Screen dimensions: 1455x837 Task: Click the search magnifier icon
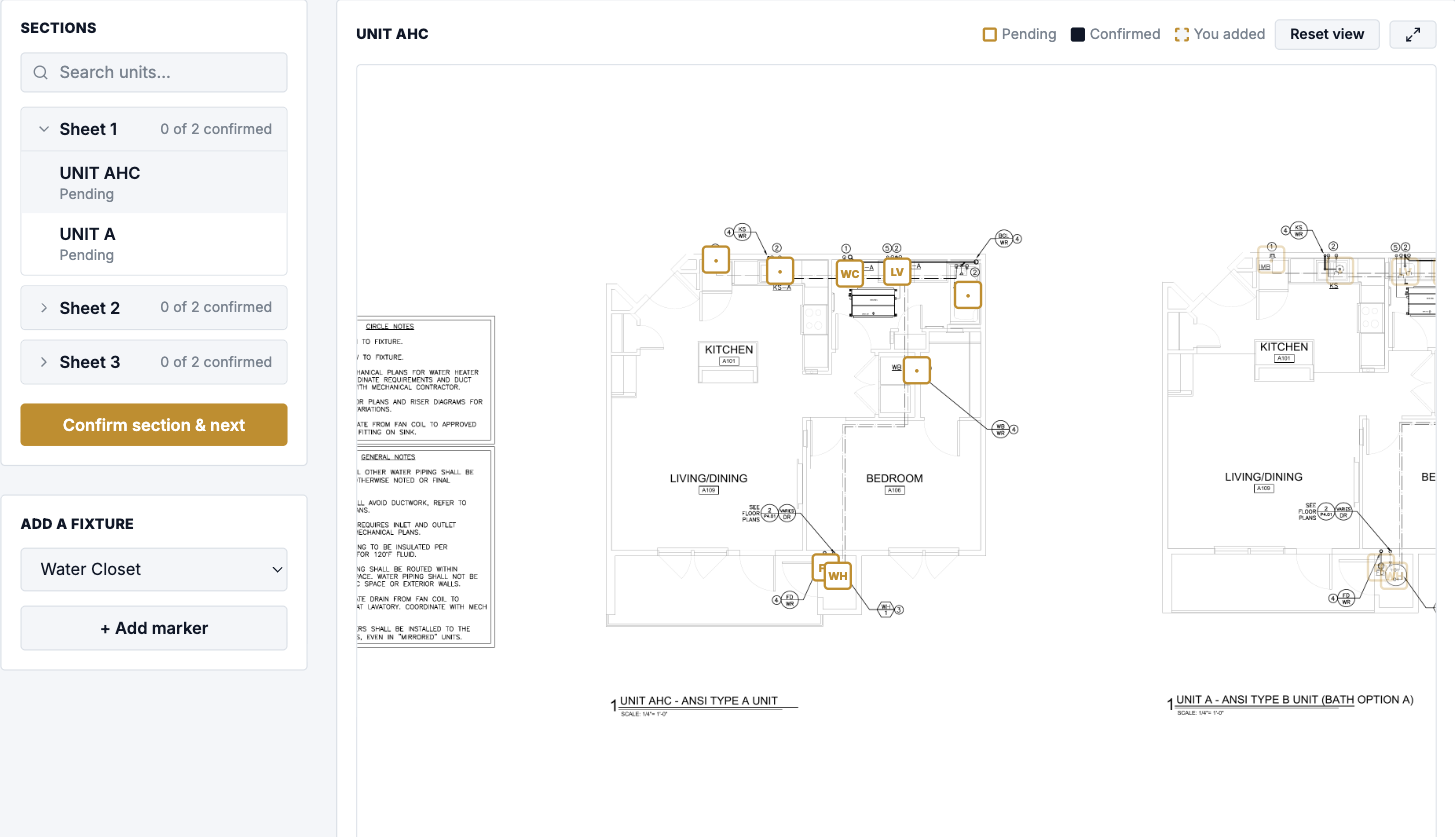click(41, 72)
